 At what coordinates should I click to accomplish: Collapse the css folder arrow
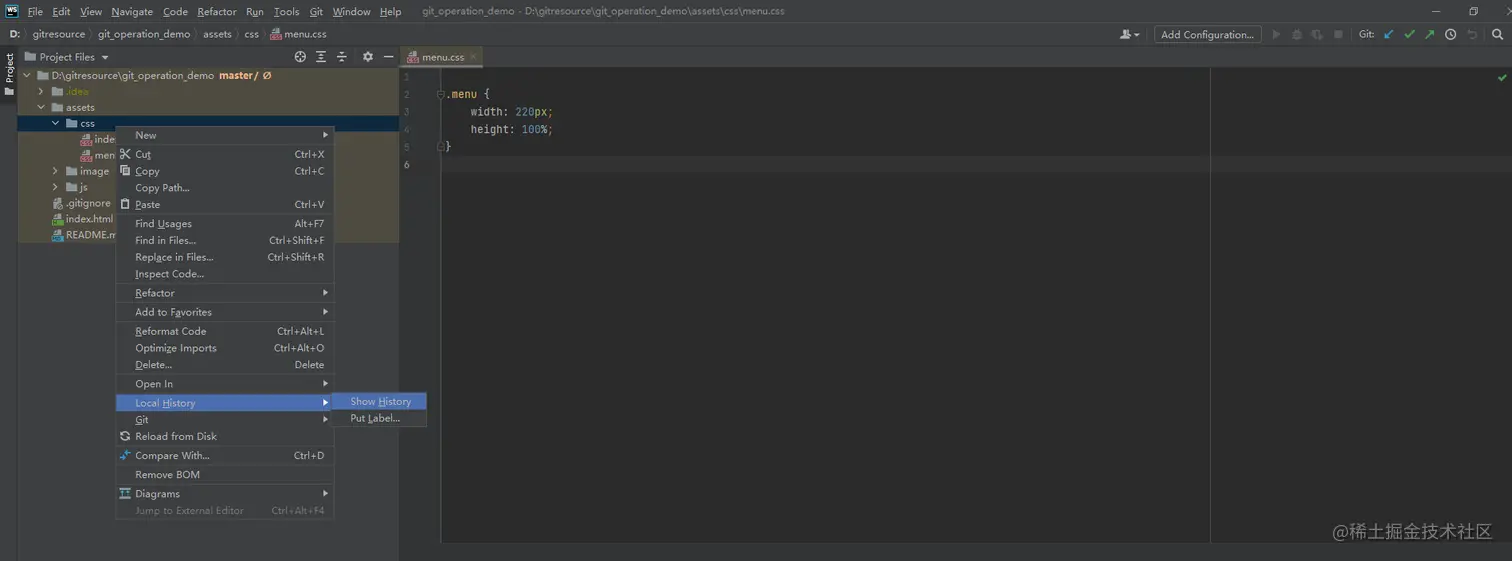coord(56,123)
